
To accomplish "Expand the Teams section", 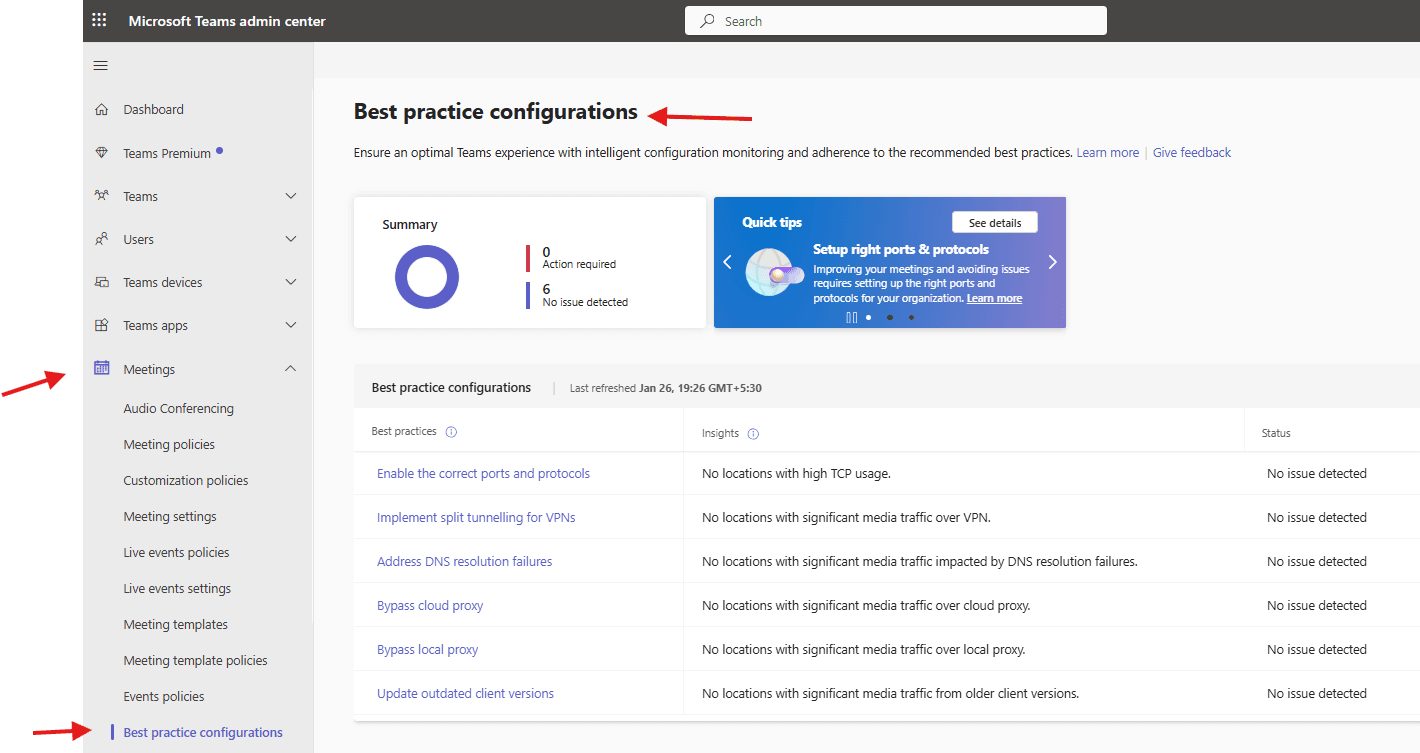I will coord(290,196).
